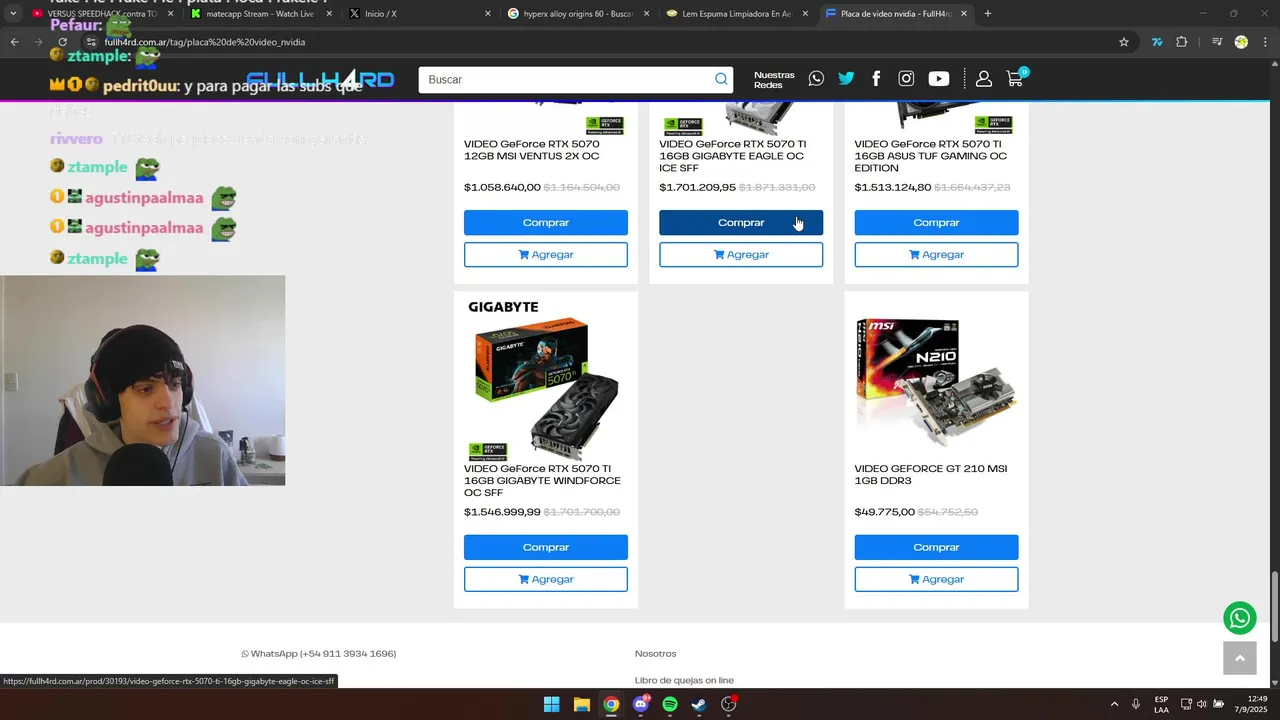The width and height of the screenshot is (1280, 720).
Task: Click the ESP LAA language indicator
Action: (1161, 704)
